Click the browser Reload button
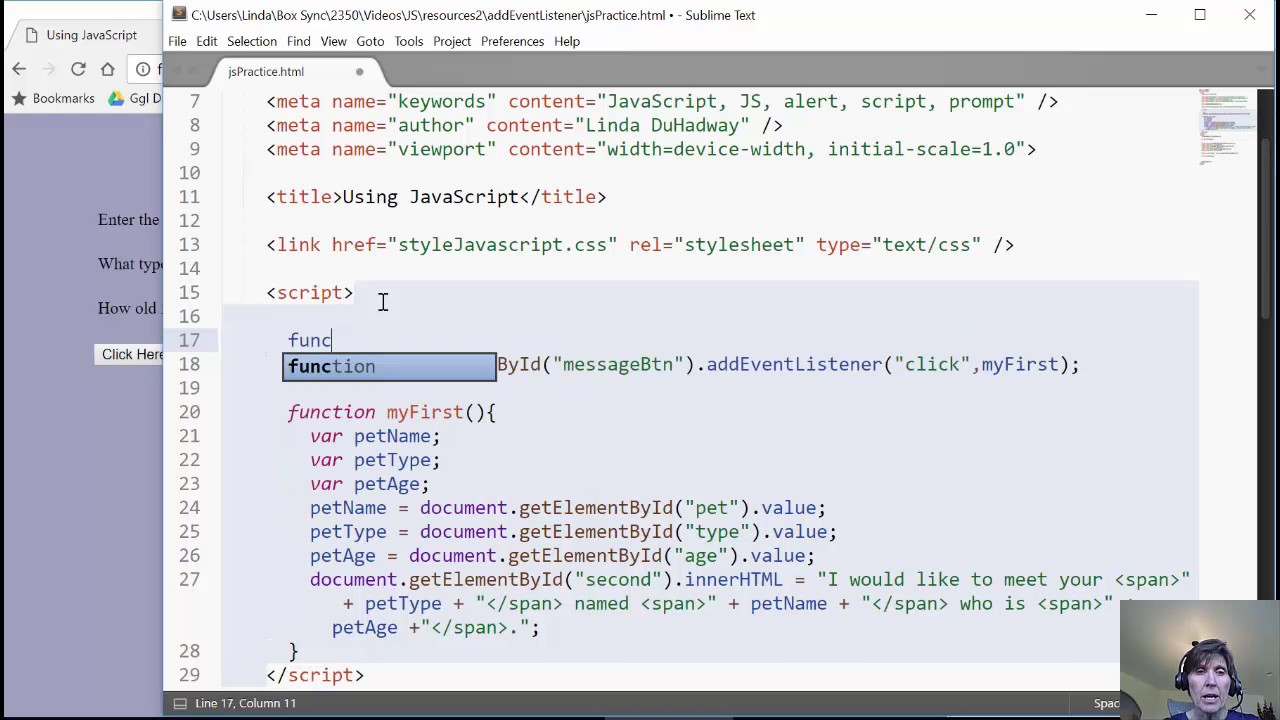The width and height of the screenshot is (1280, 720). (x=78, y=69)
